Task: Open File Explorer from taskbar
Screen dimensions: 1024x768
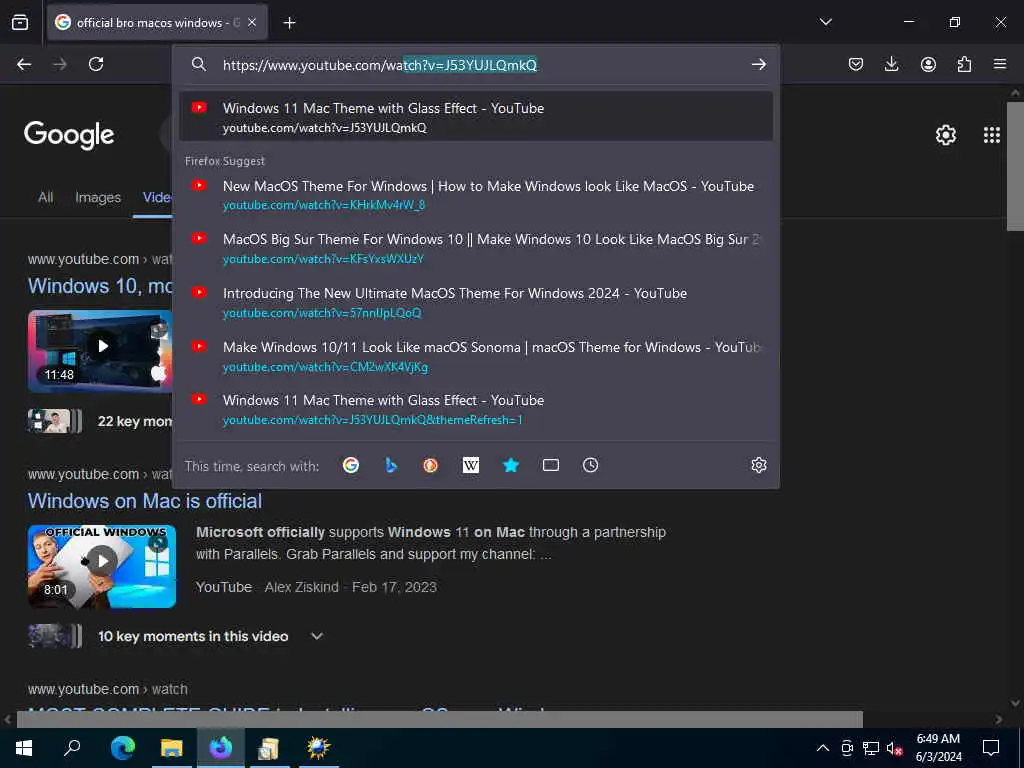Action: coord(172,748)
